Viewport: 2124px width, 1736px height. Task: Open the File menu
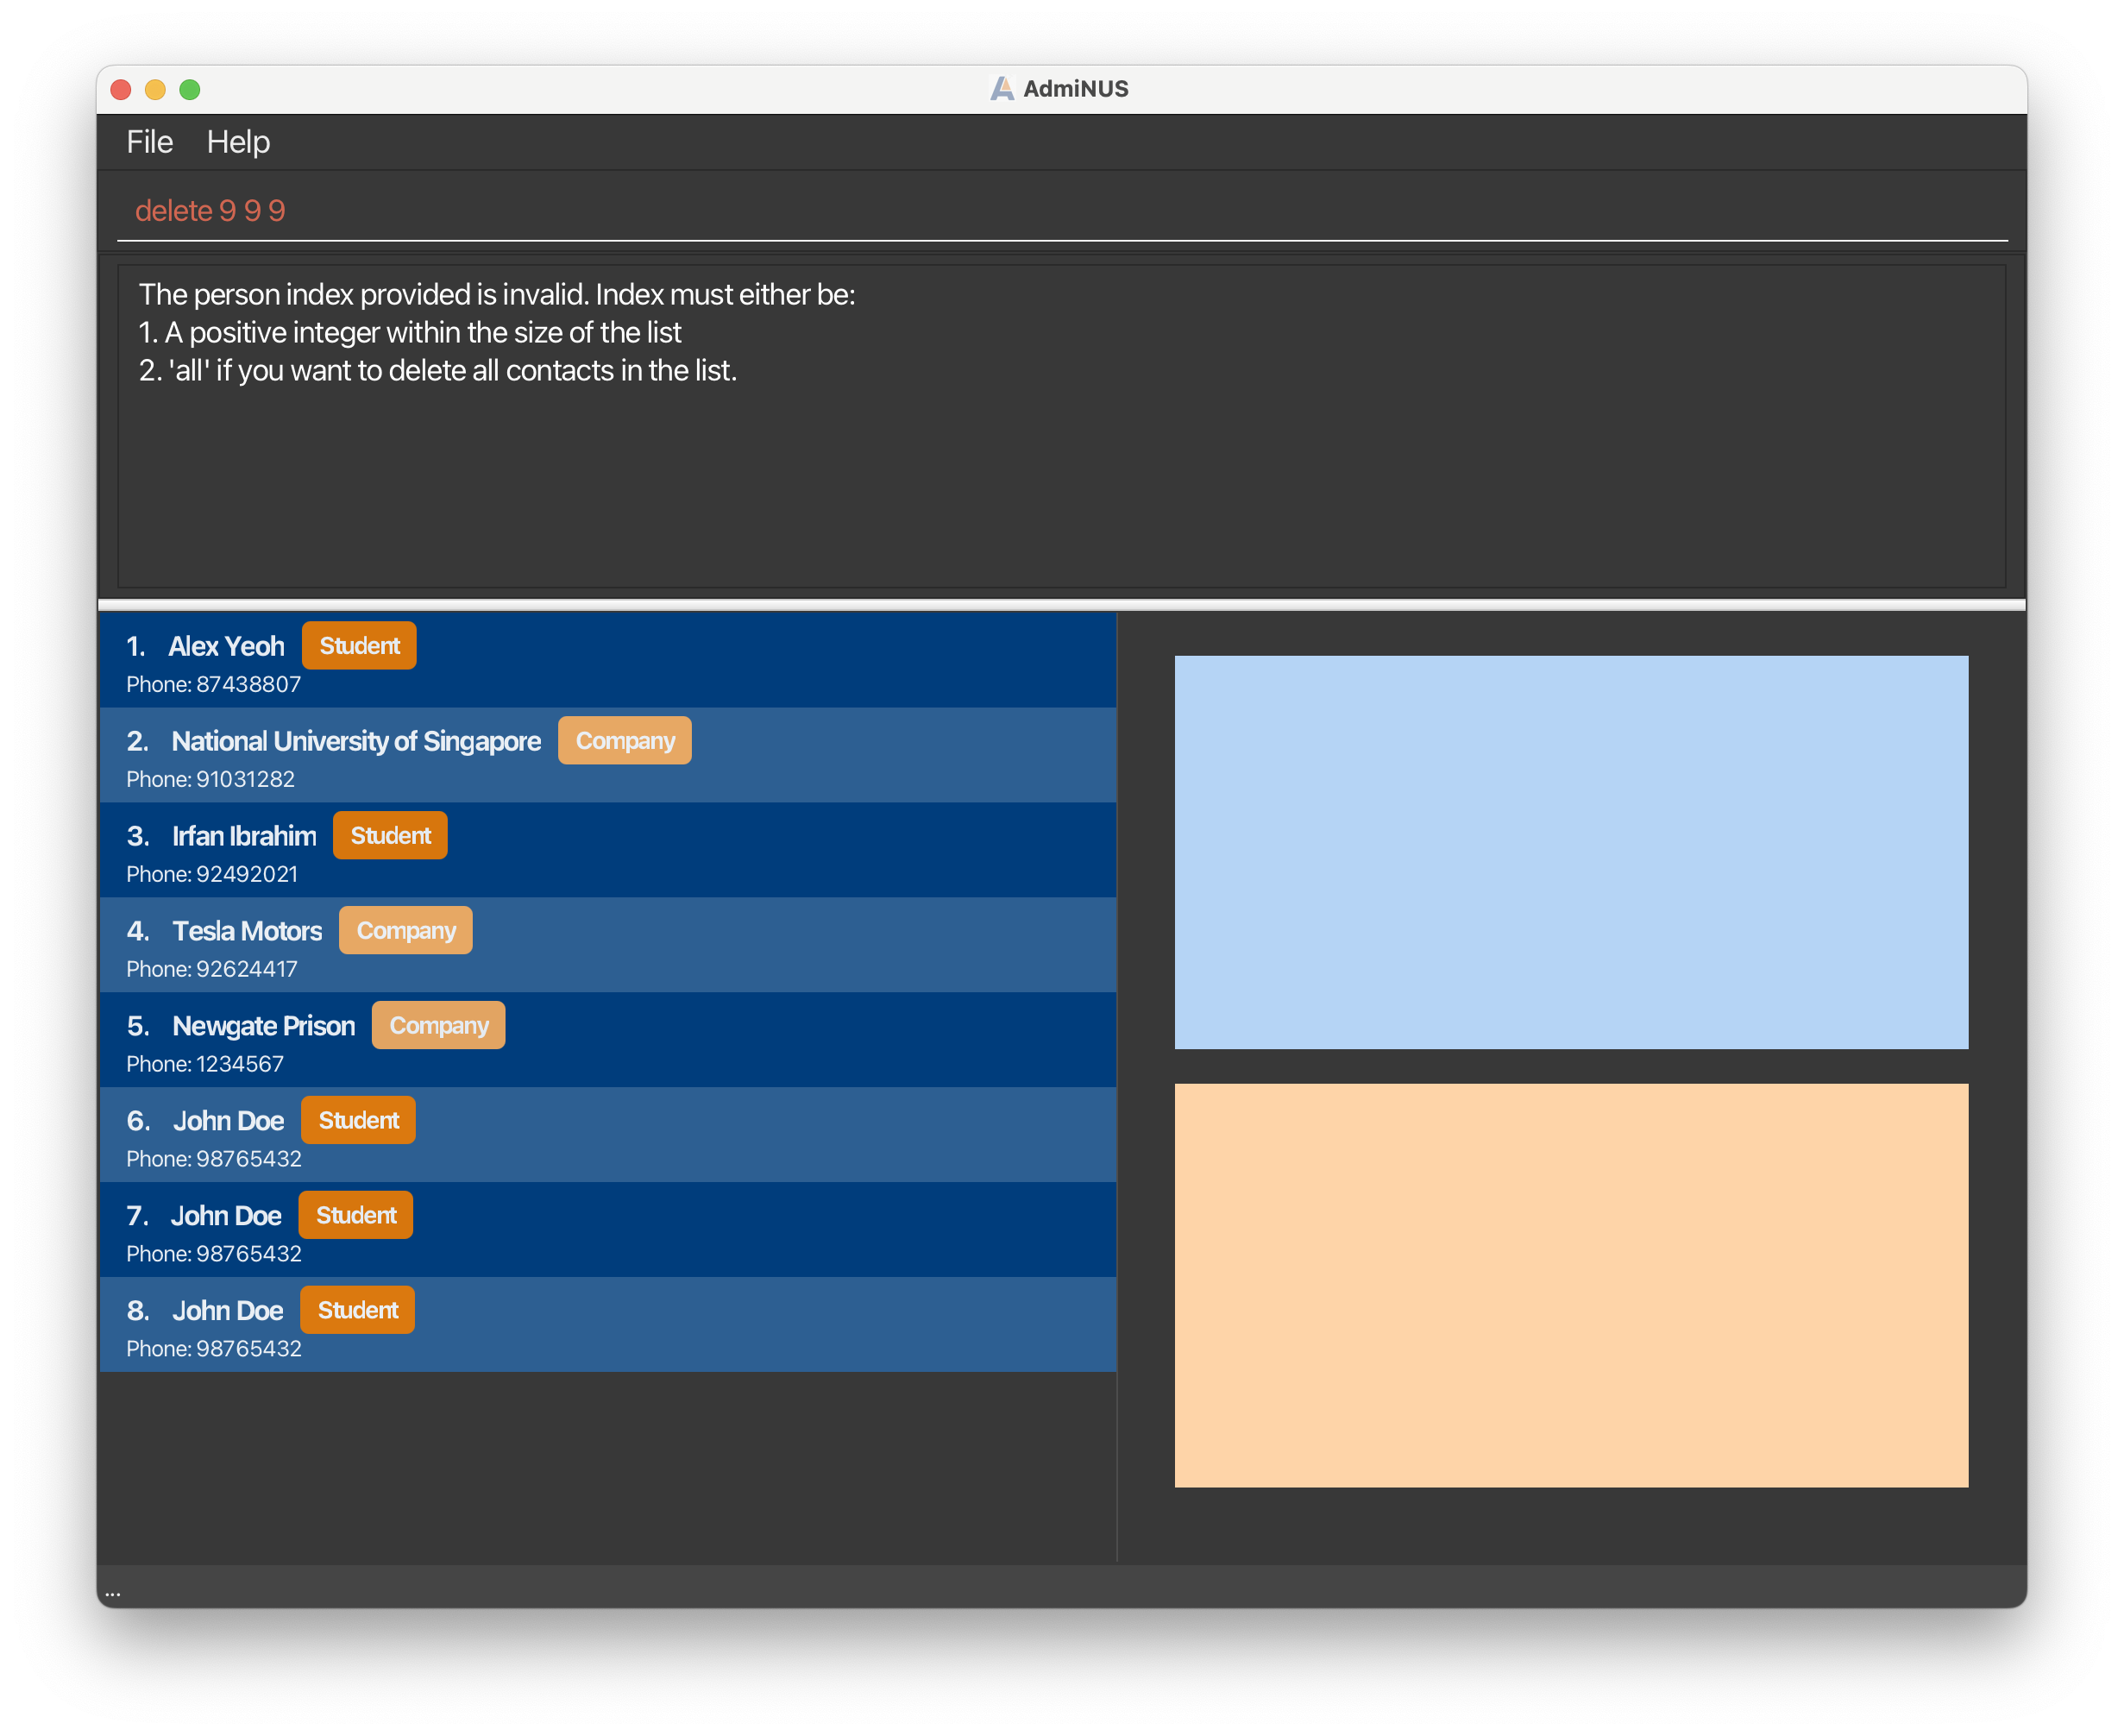(149, 142)
